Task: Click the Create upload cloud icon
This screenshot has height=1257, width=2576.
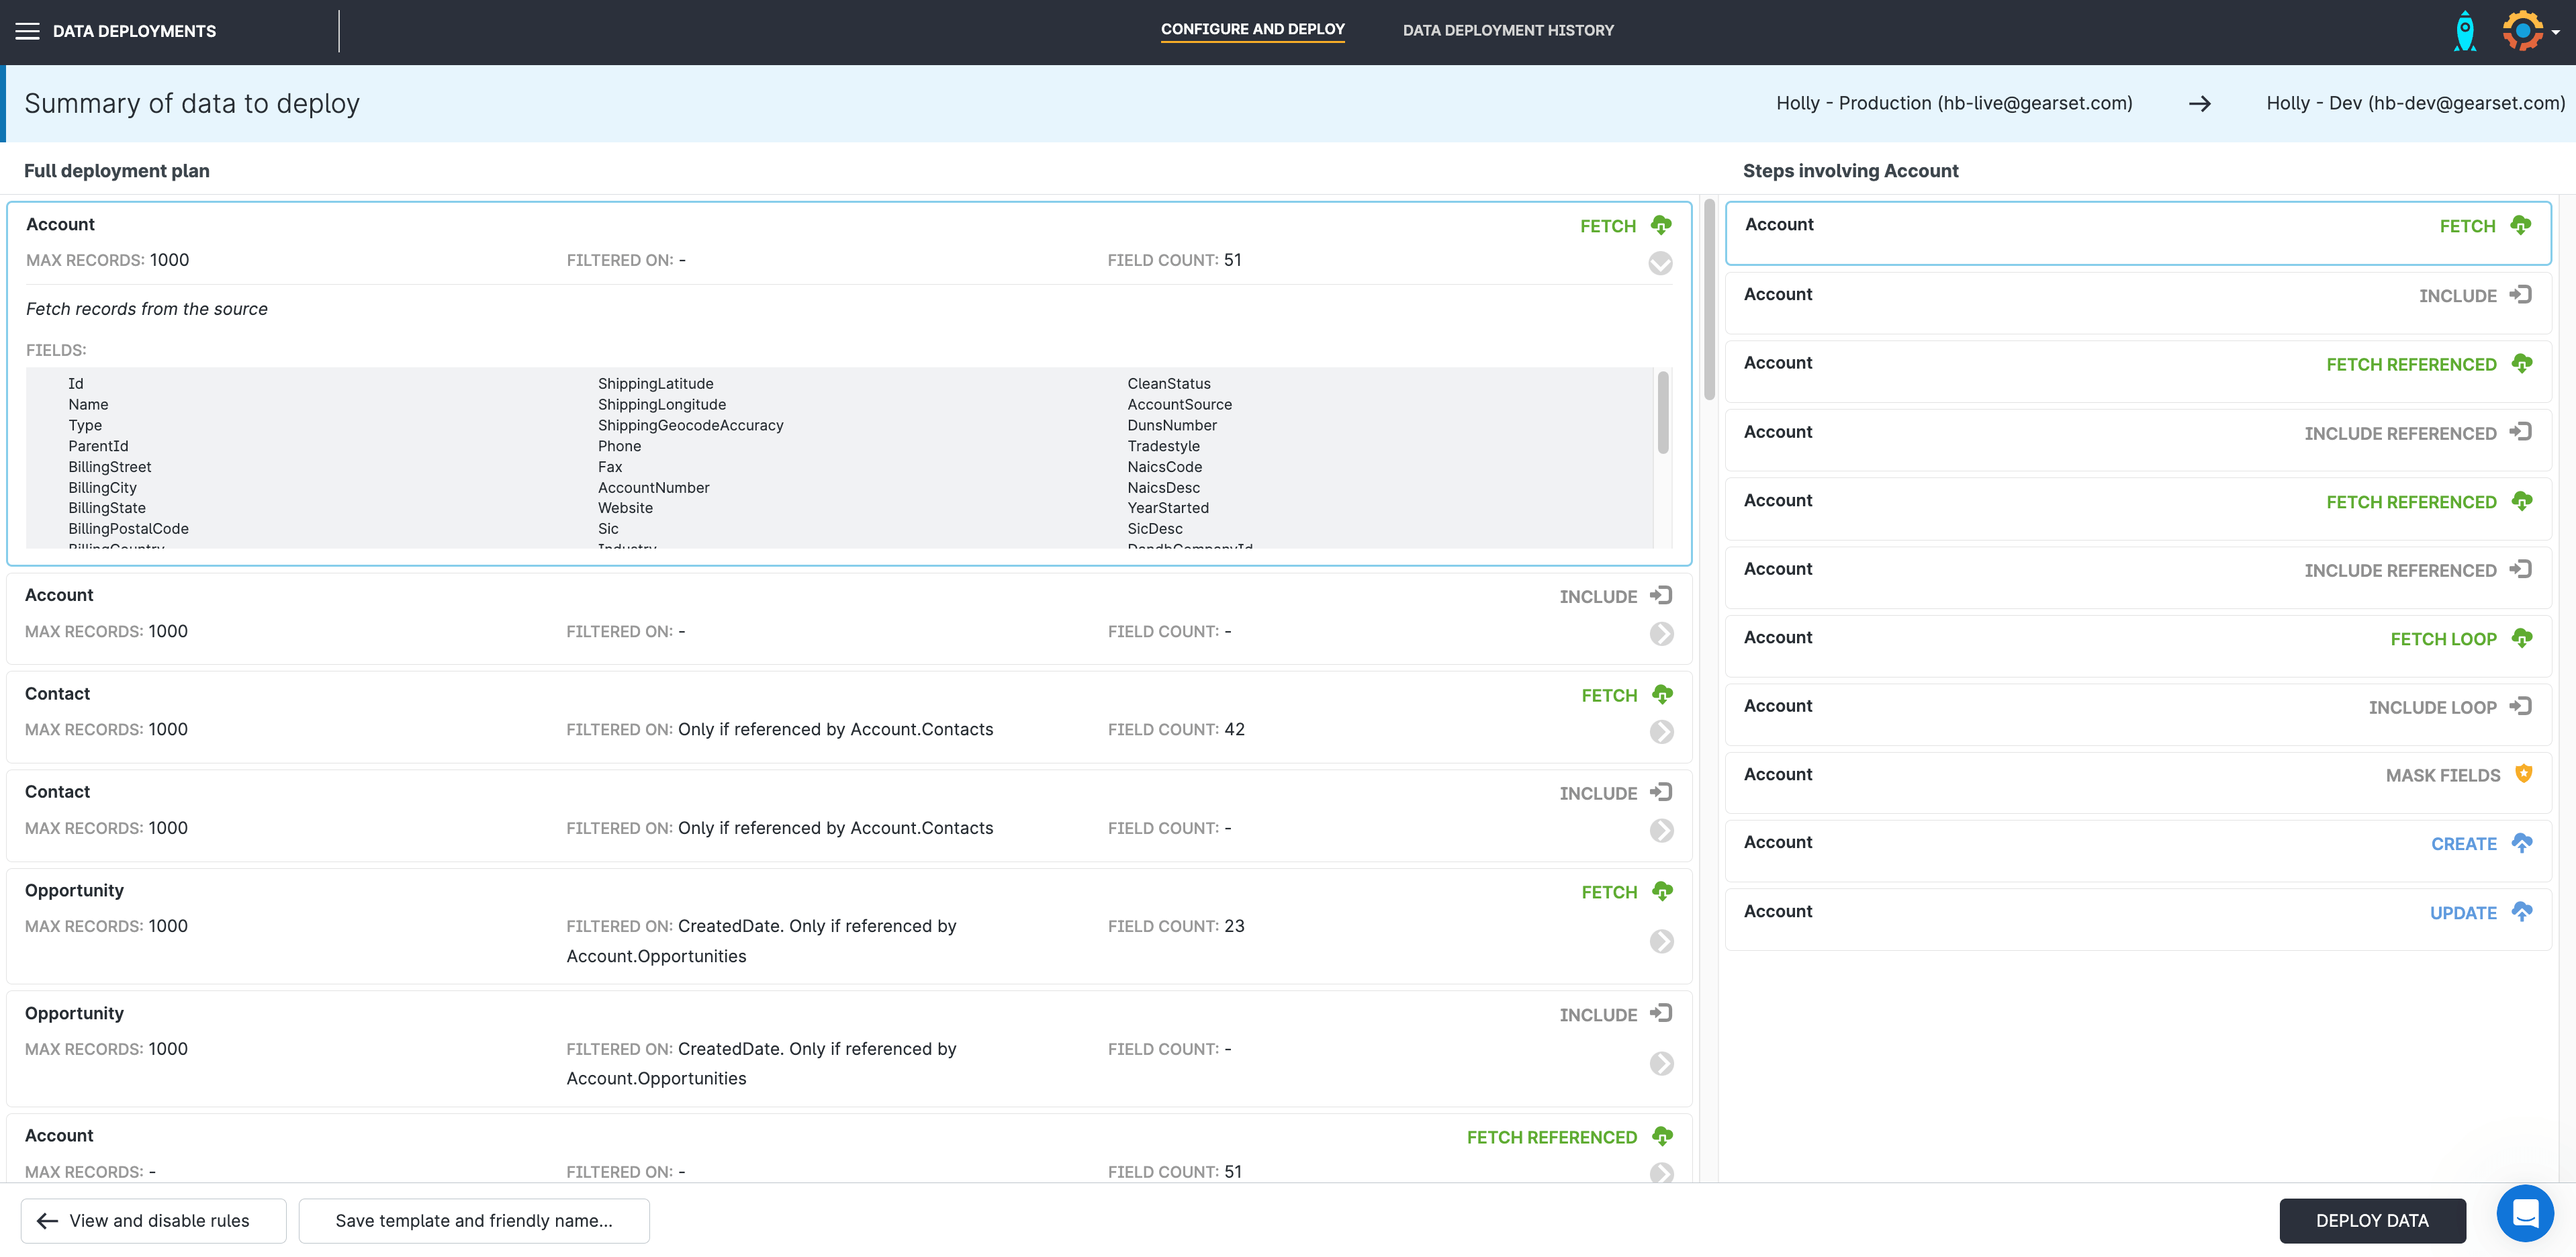Action: [2522, 843]
